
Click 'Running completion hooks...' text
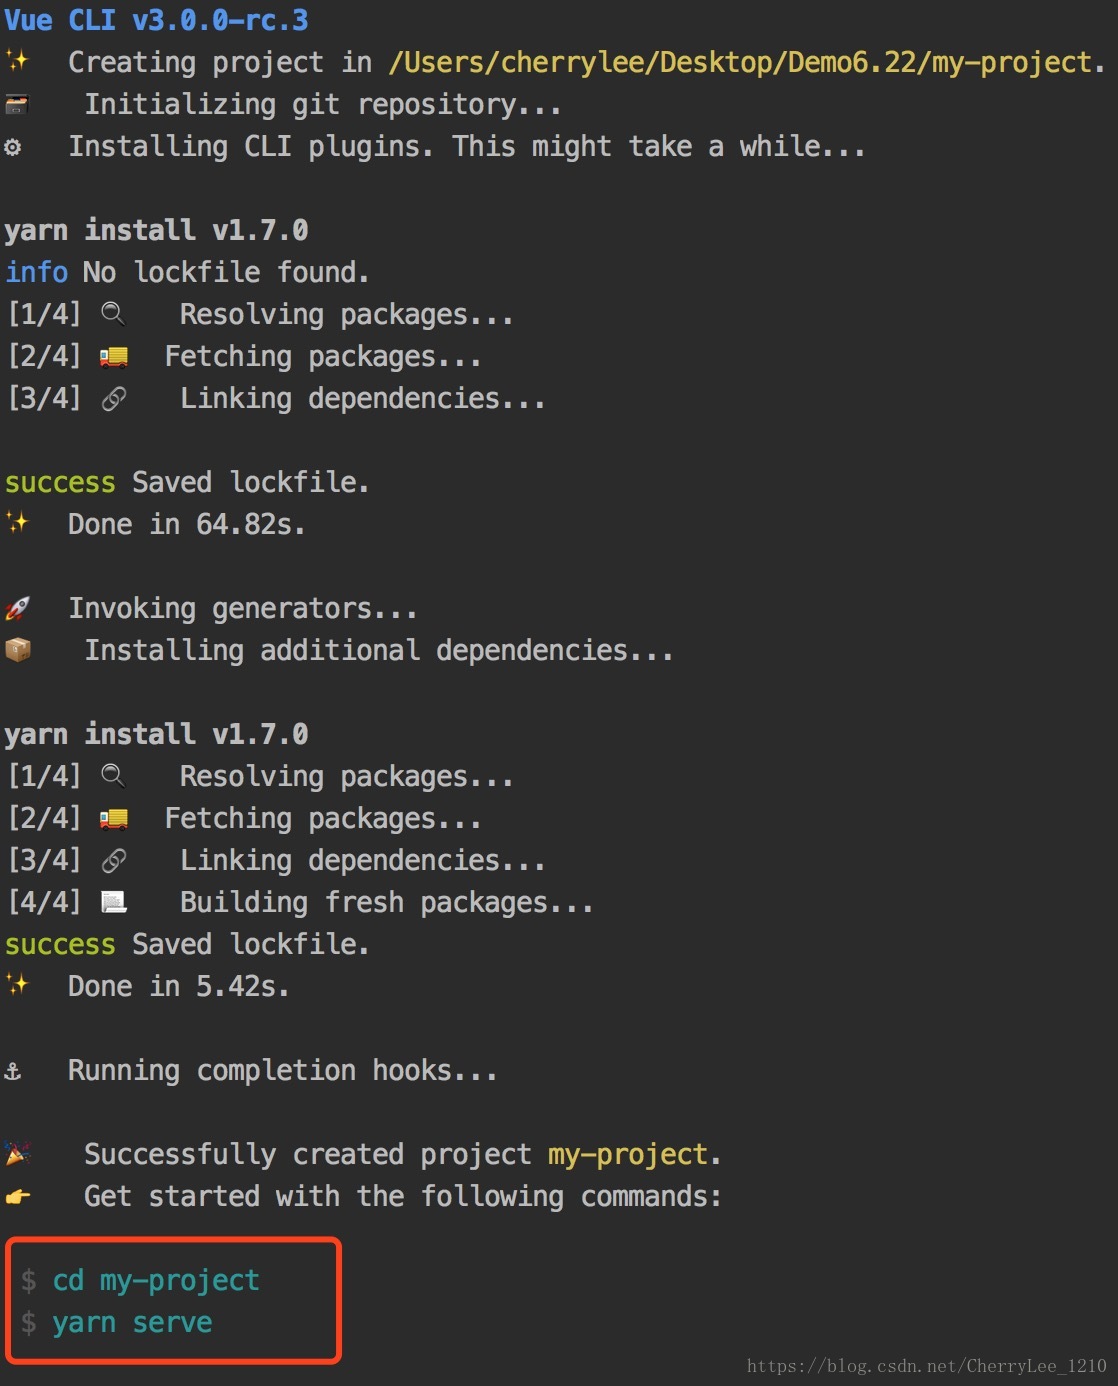click(x=283, y=1071)
